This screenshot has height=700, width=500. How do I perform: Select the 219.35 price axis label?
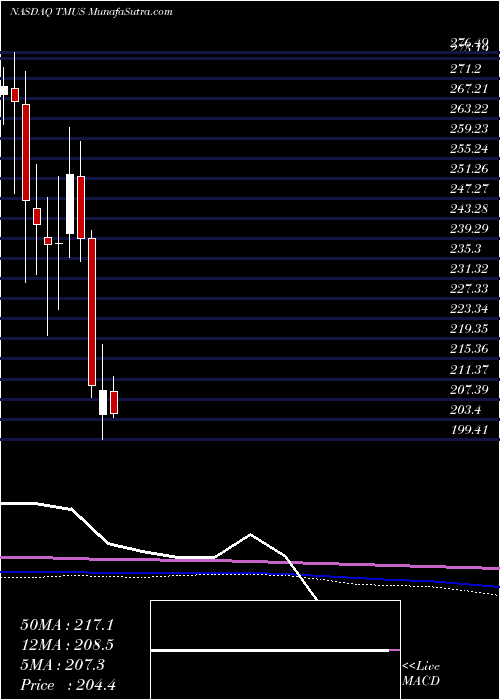[468, 329]
